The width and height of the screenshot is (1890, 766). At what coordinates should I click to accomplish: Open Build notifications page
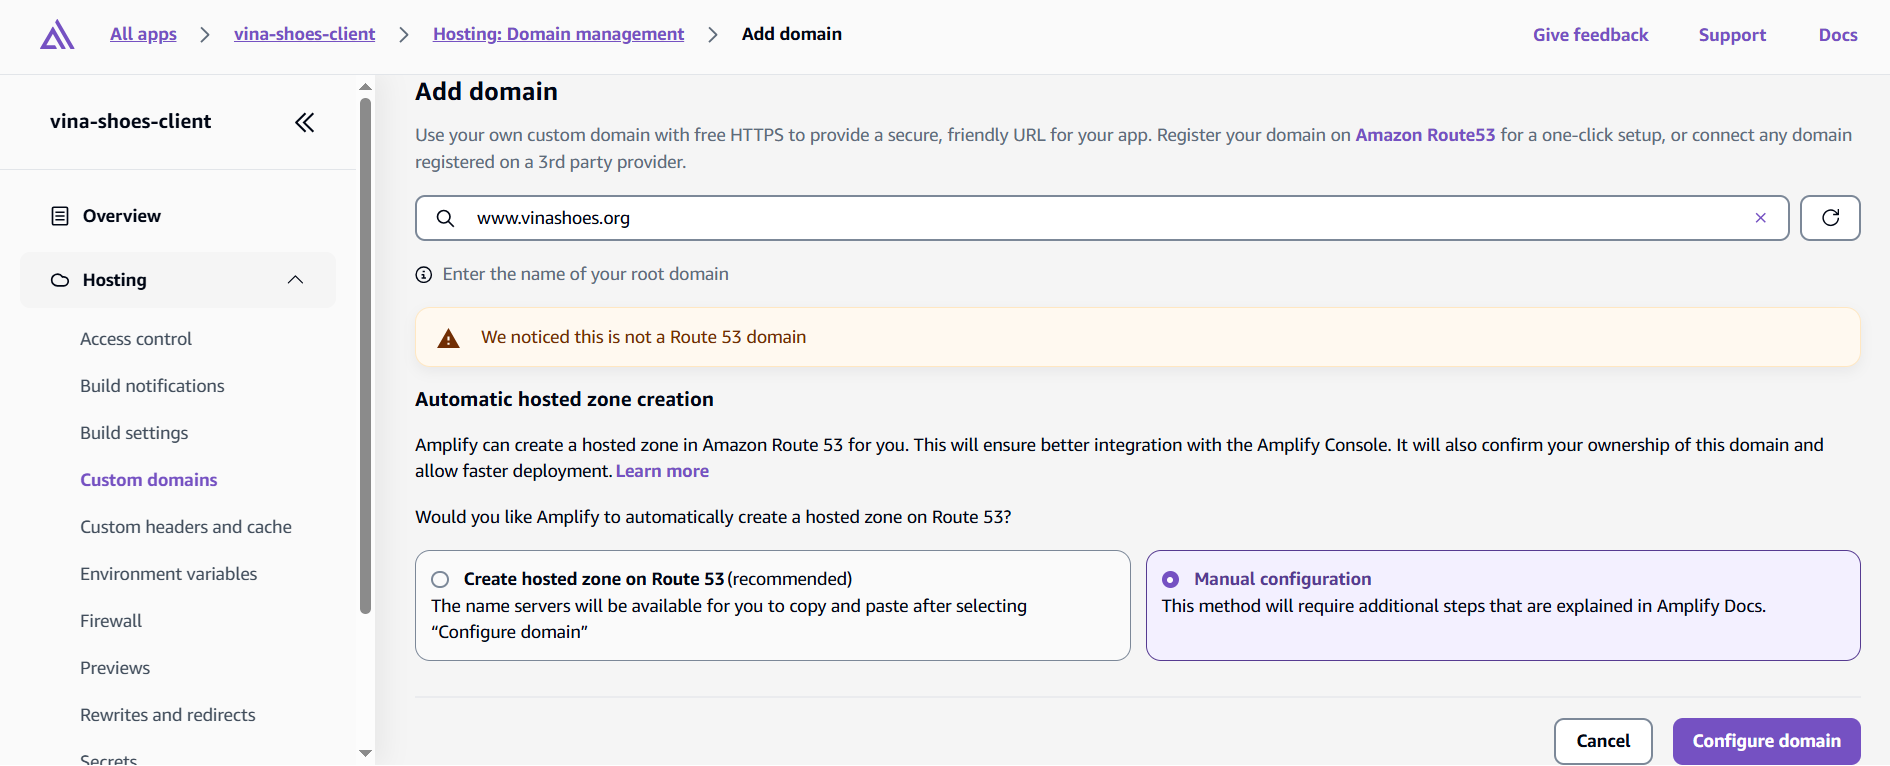pyautogui.click(x=152, y=386)
